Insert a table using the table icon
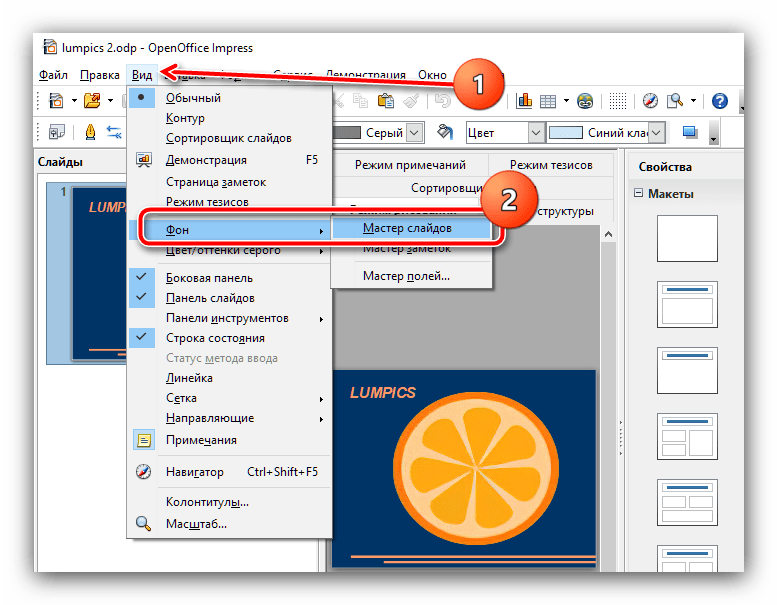Viewport: 777px width, 605px height. click(548, 101)
